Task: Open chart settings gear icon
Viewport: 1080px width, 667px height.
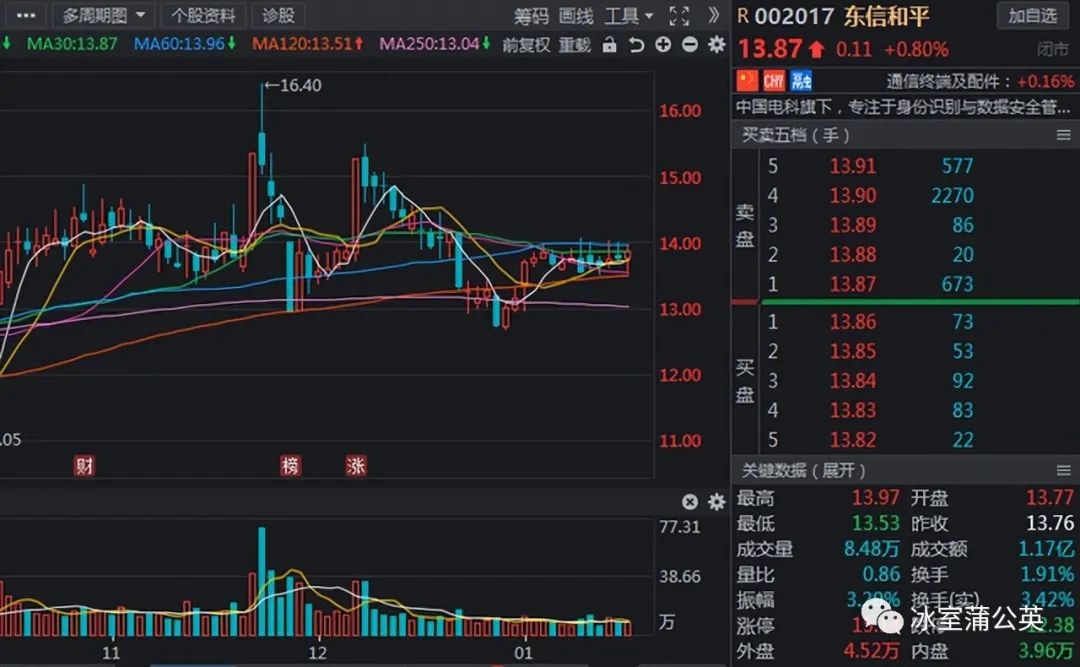Action: [717, 45]
